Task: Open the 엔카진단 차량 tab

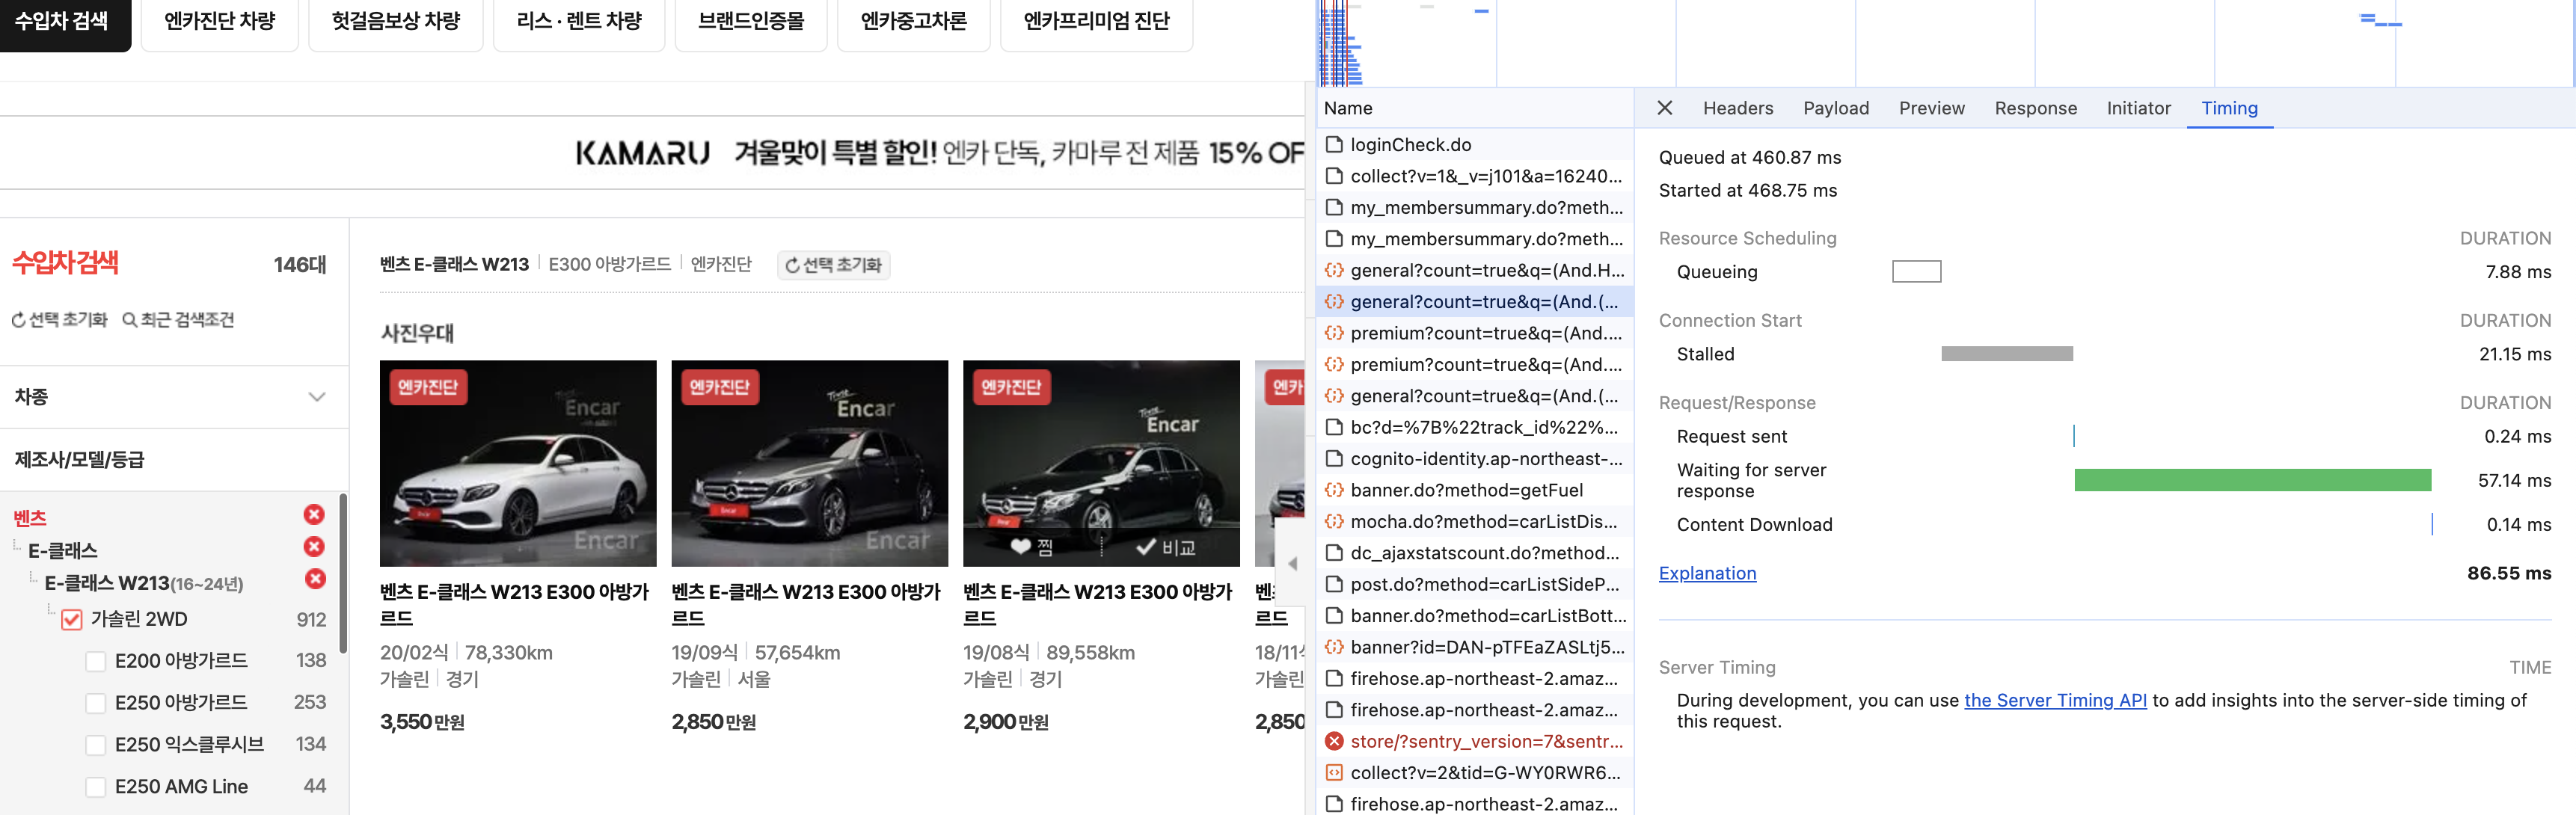Action: (220, 21)
